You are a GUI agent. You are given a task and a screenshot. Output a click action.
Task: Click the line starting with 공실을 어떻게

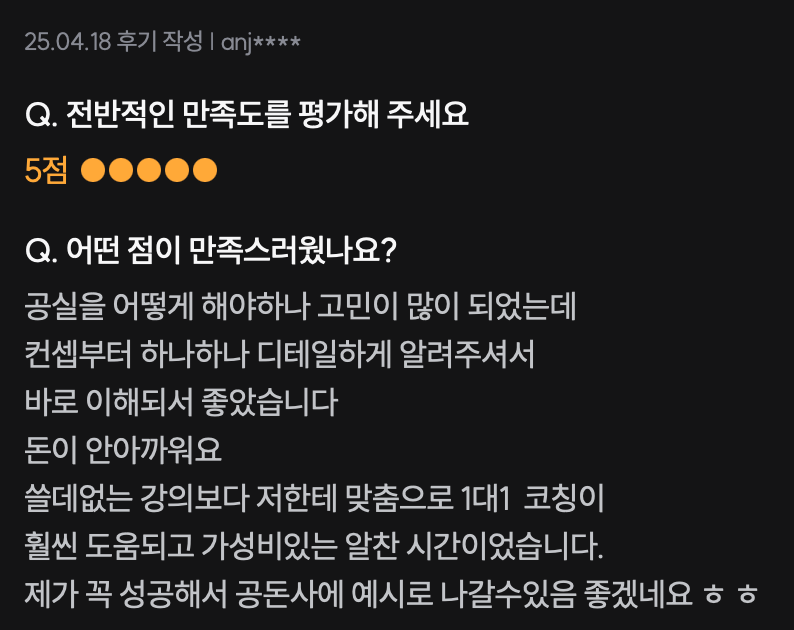click(300, 306)
